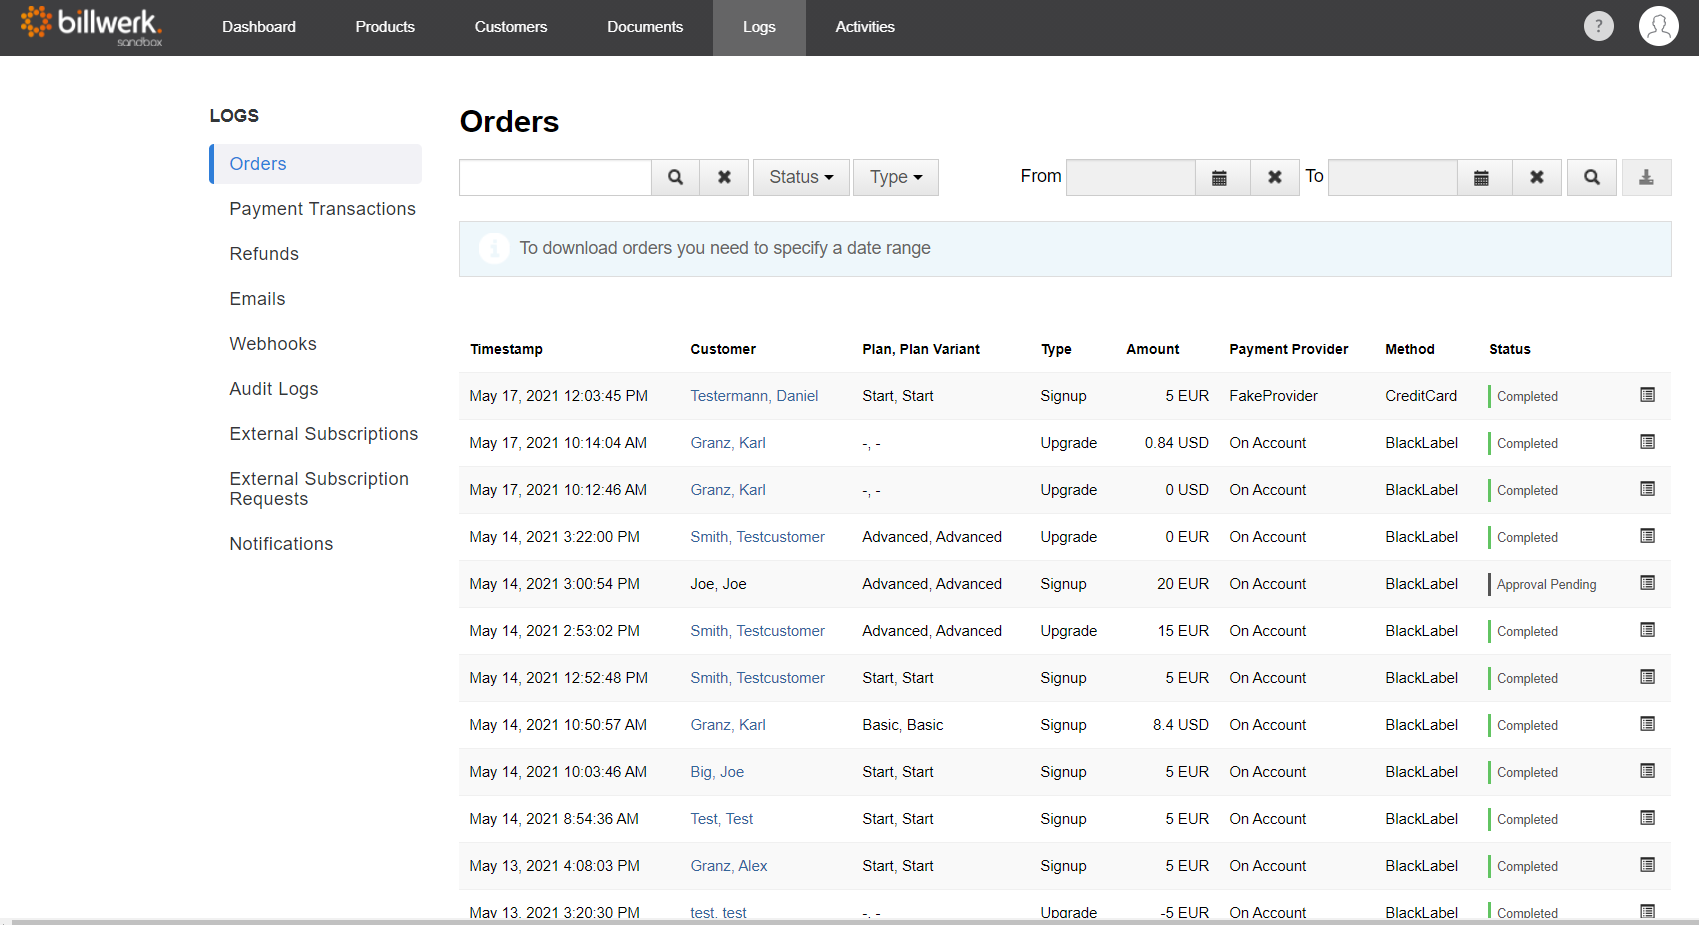Apply the date range search
1699x925 pixels.
(x=1592, y=177)
